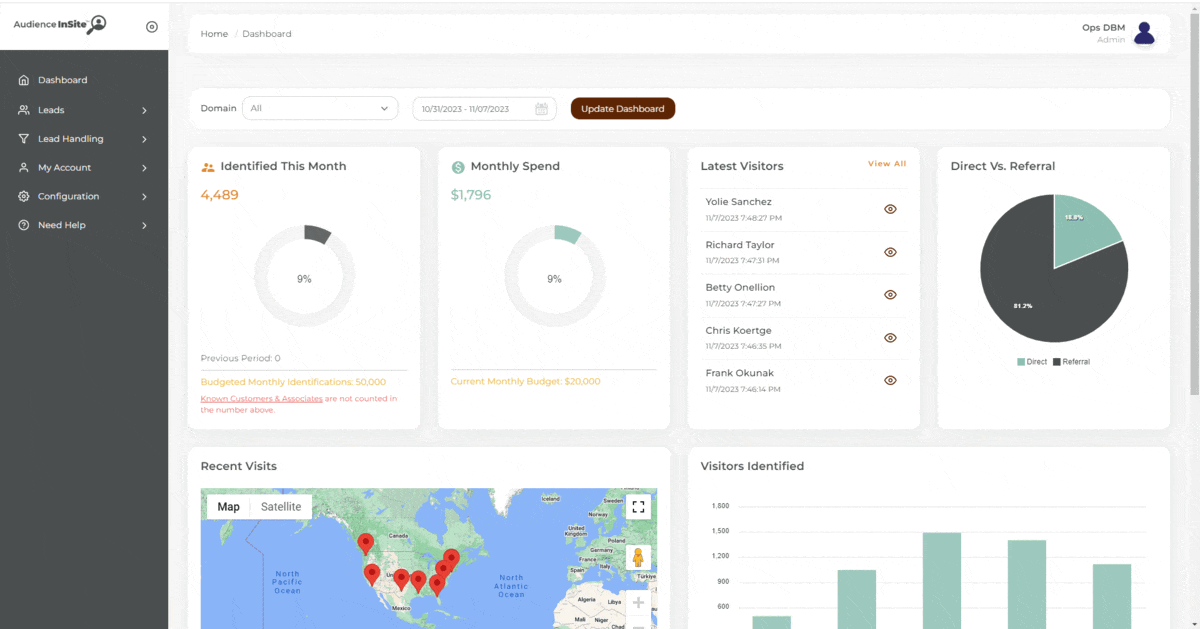The width and height of the screenshot is (1200, 629).
Task: Switch map to Satellite view
Action: pos(281,507)
